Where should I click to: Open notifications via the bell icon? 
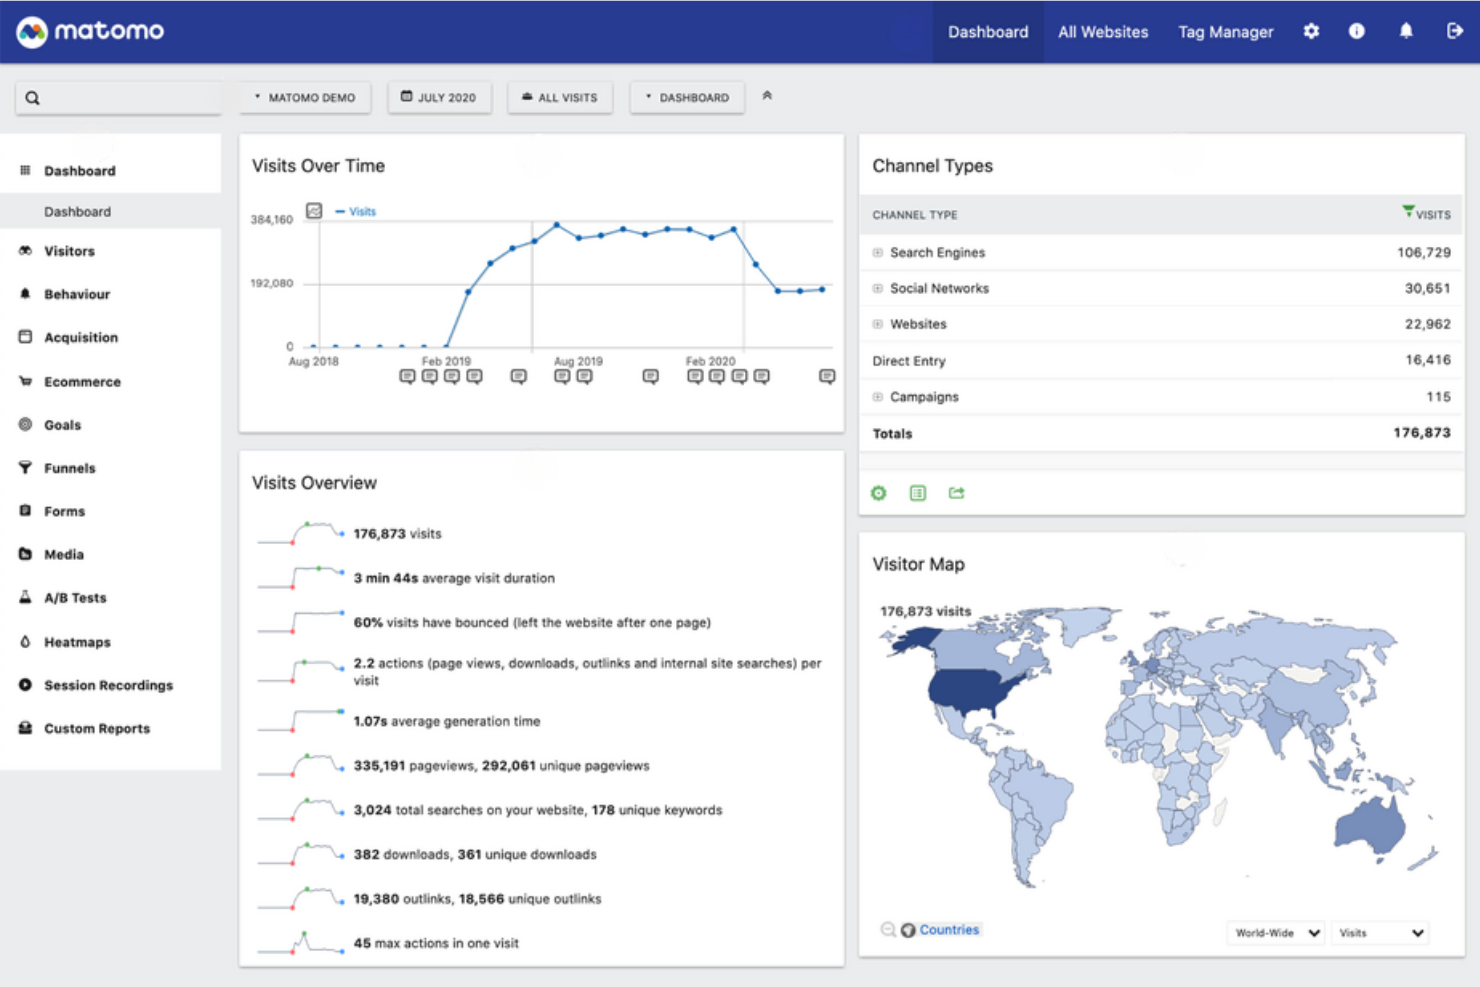(1405, 31)
